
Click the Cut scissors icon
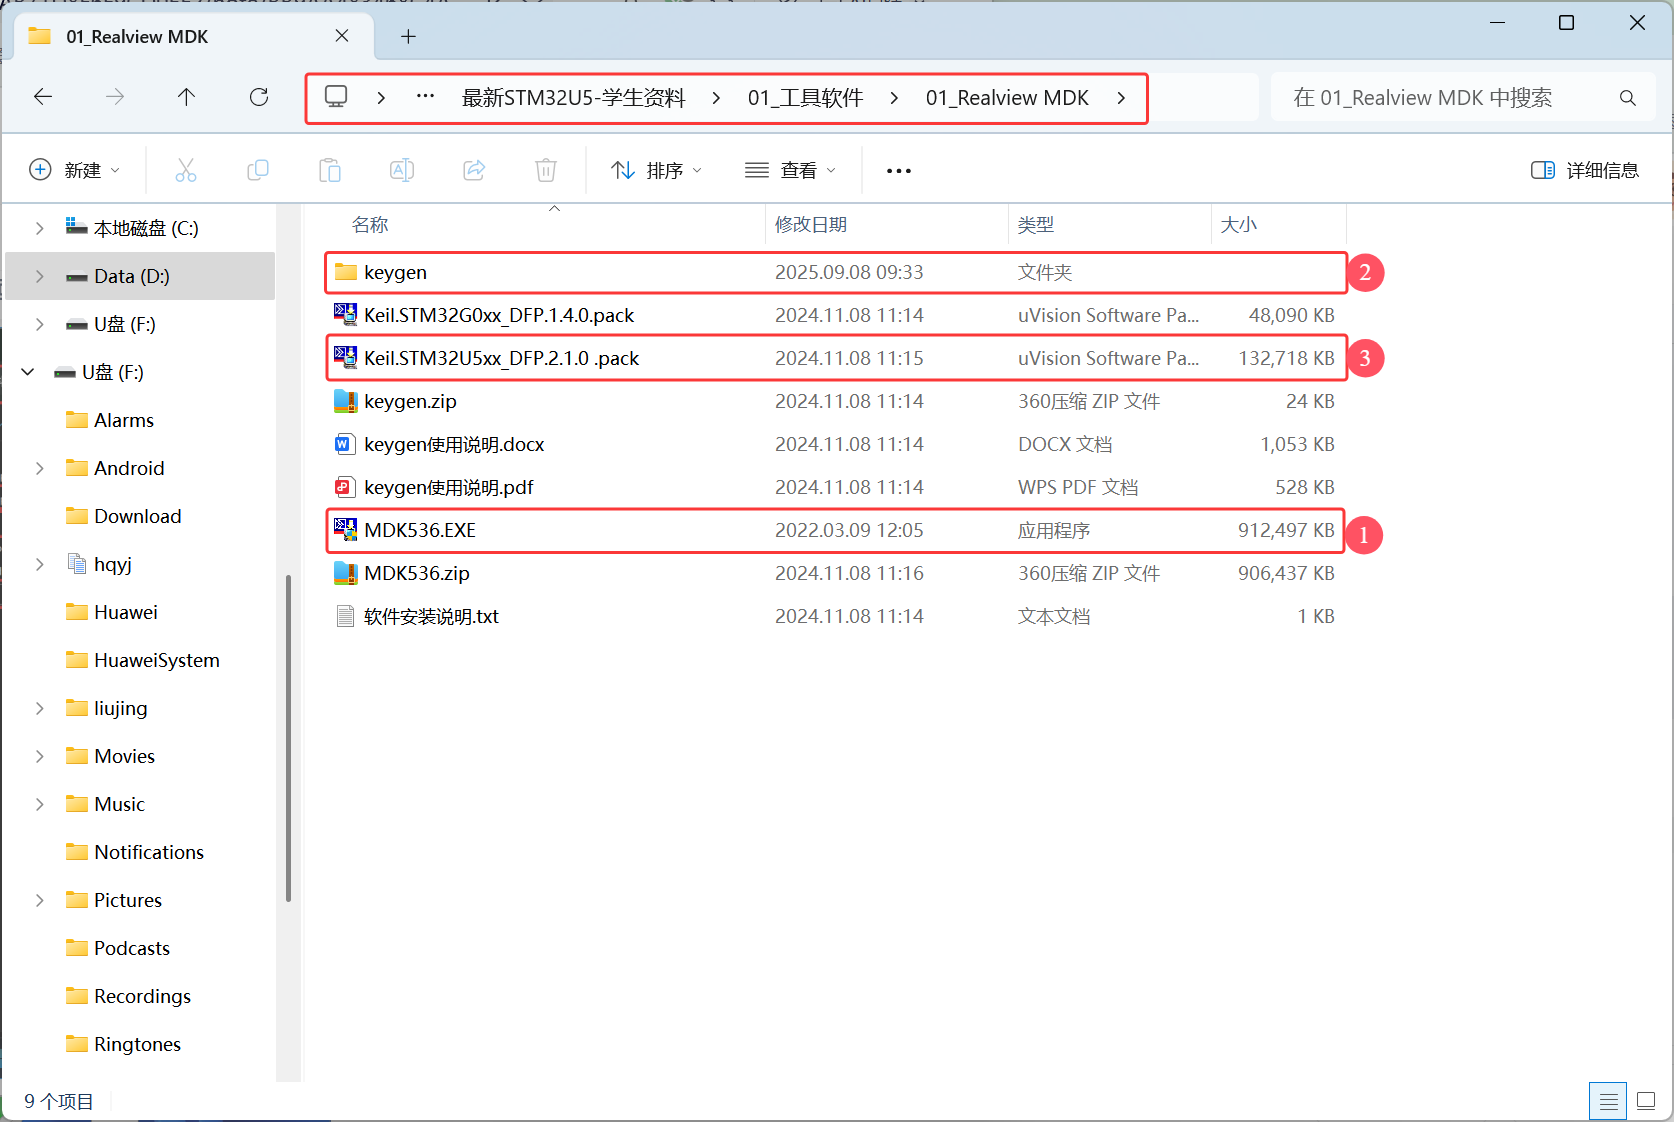click(x=186, y=170)
